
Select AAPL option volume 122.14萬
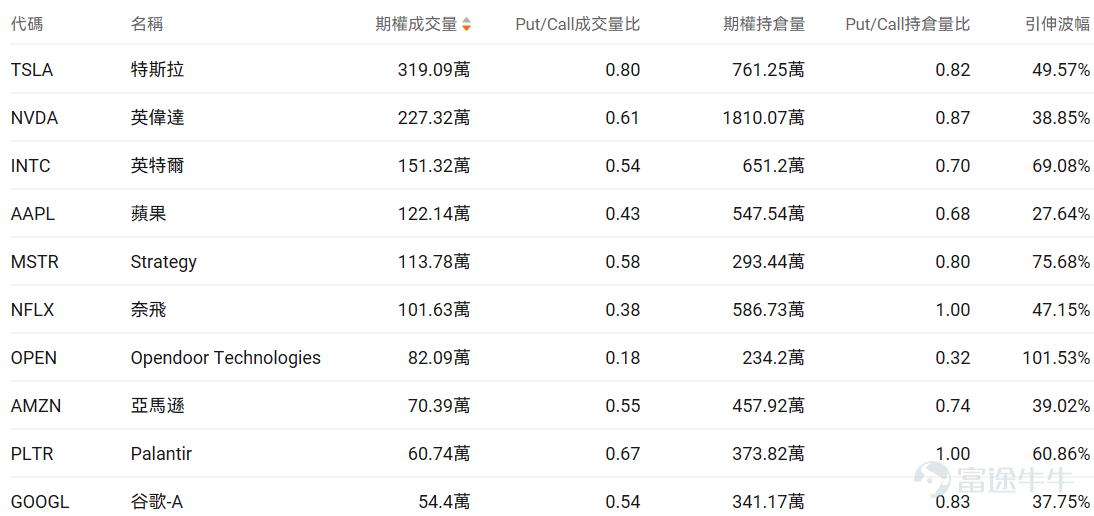click(x=434, y=214)
